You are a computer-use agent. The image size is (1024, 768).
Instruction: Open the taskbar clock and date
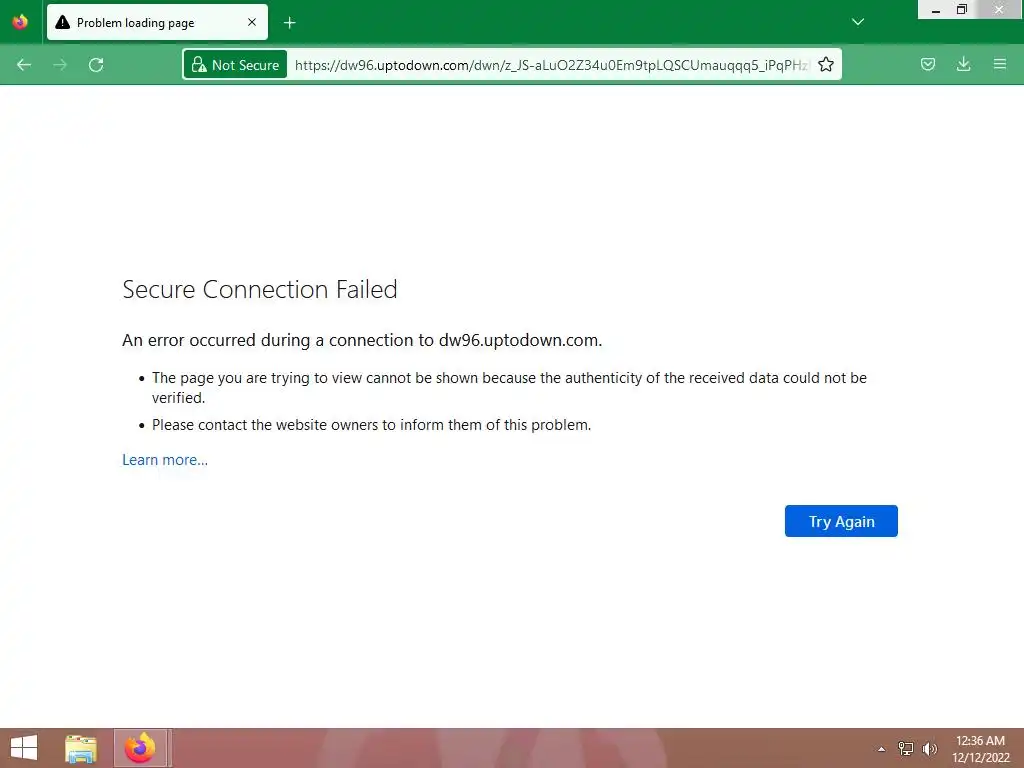coord(980,748)
